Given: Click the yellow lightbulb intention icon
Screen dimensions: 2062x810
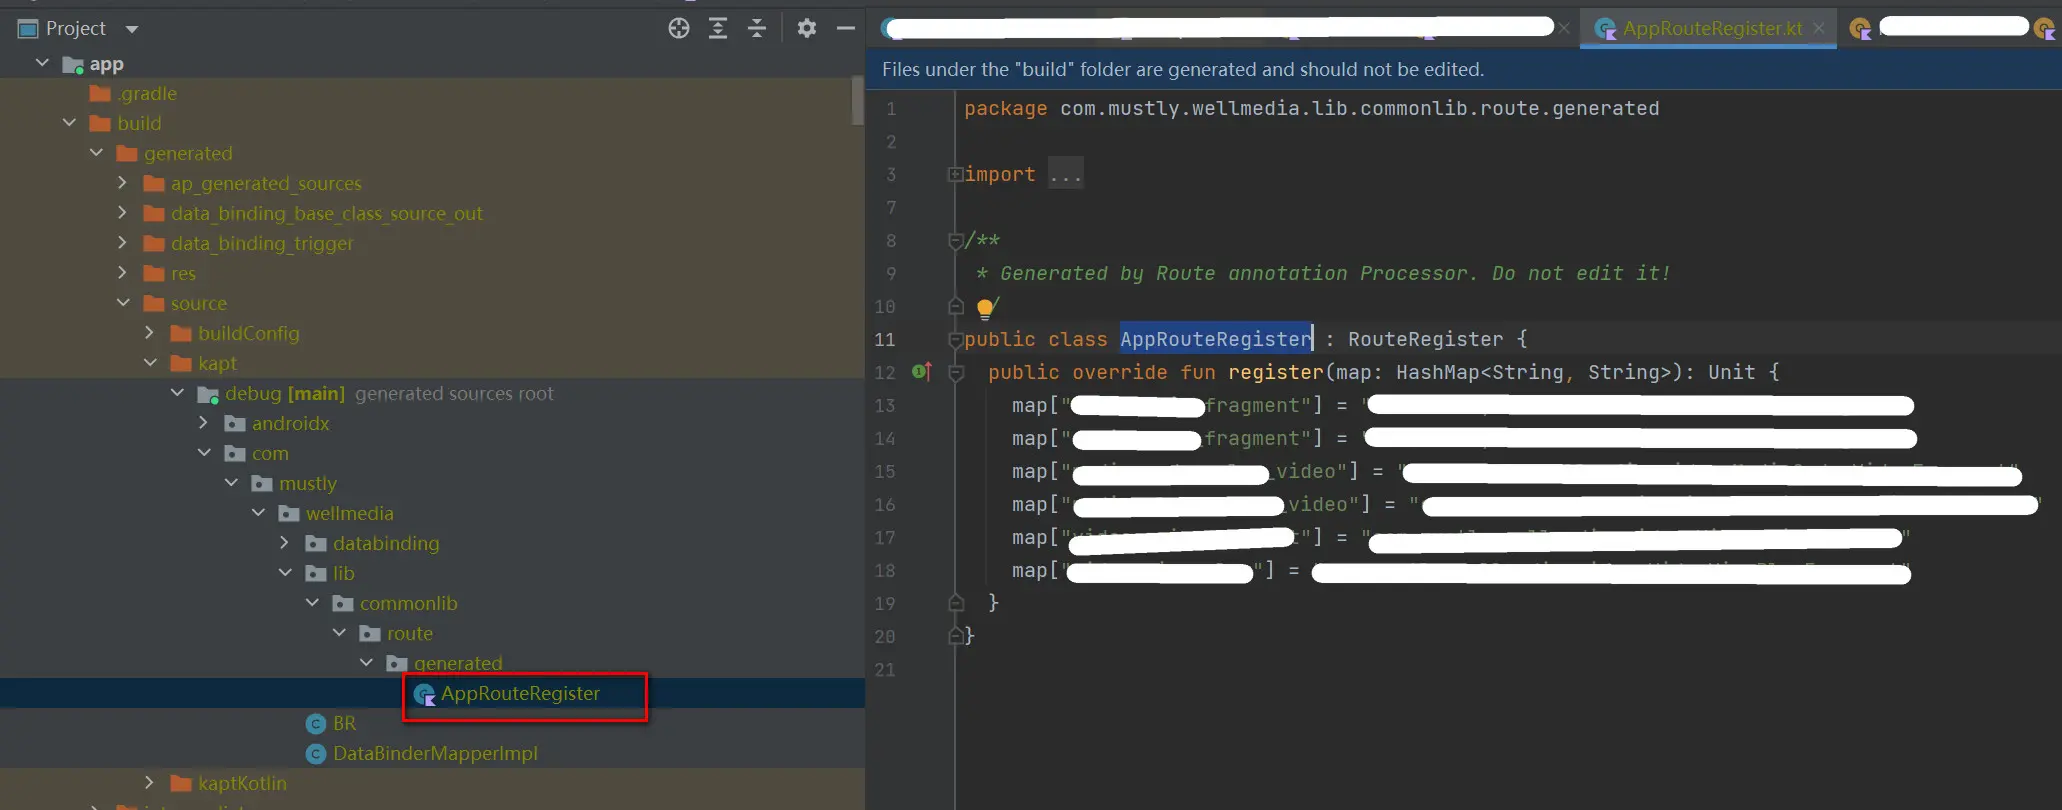Looking at the screenshot, I should coord(985,308).
